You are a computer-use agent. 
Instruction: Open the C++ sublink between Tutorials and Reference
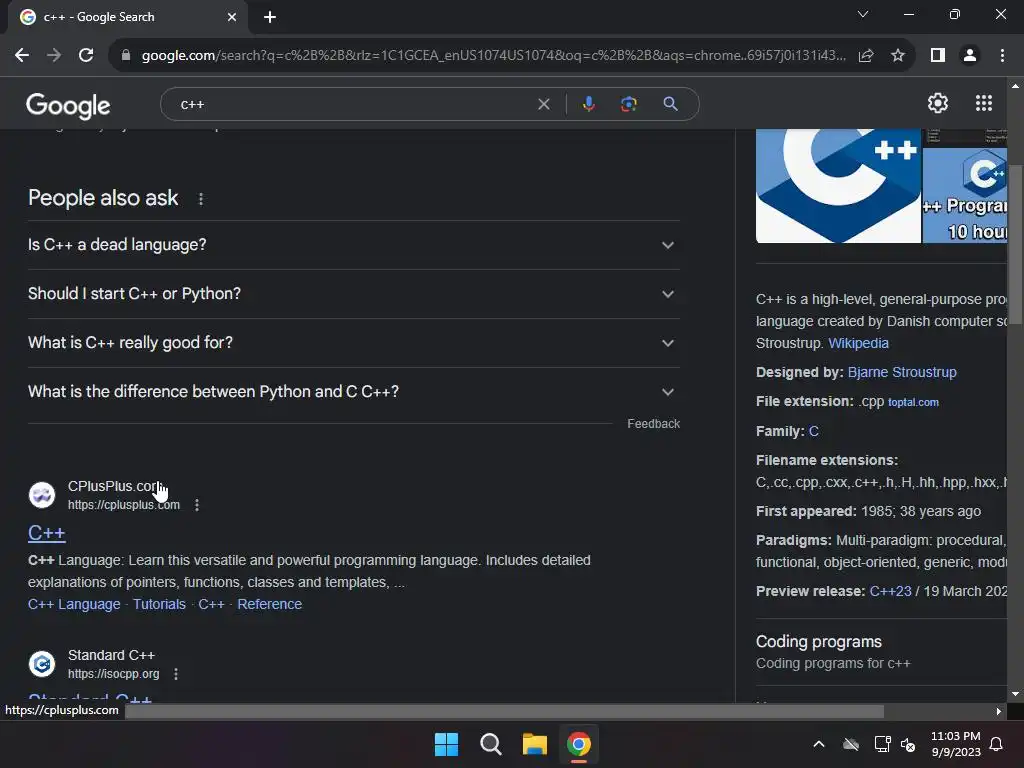click(x=211, y=604)
